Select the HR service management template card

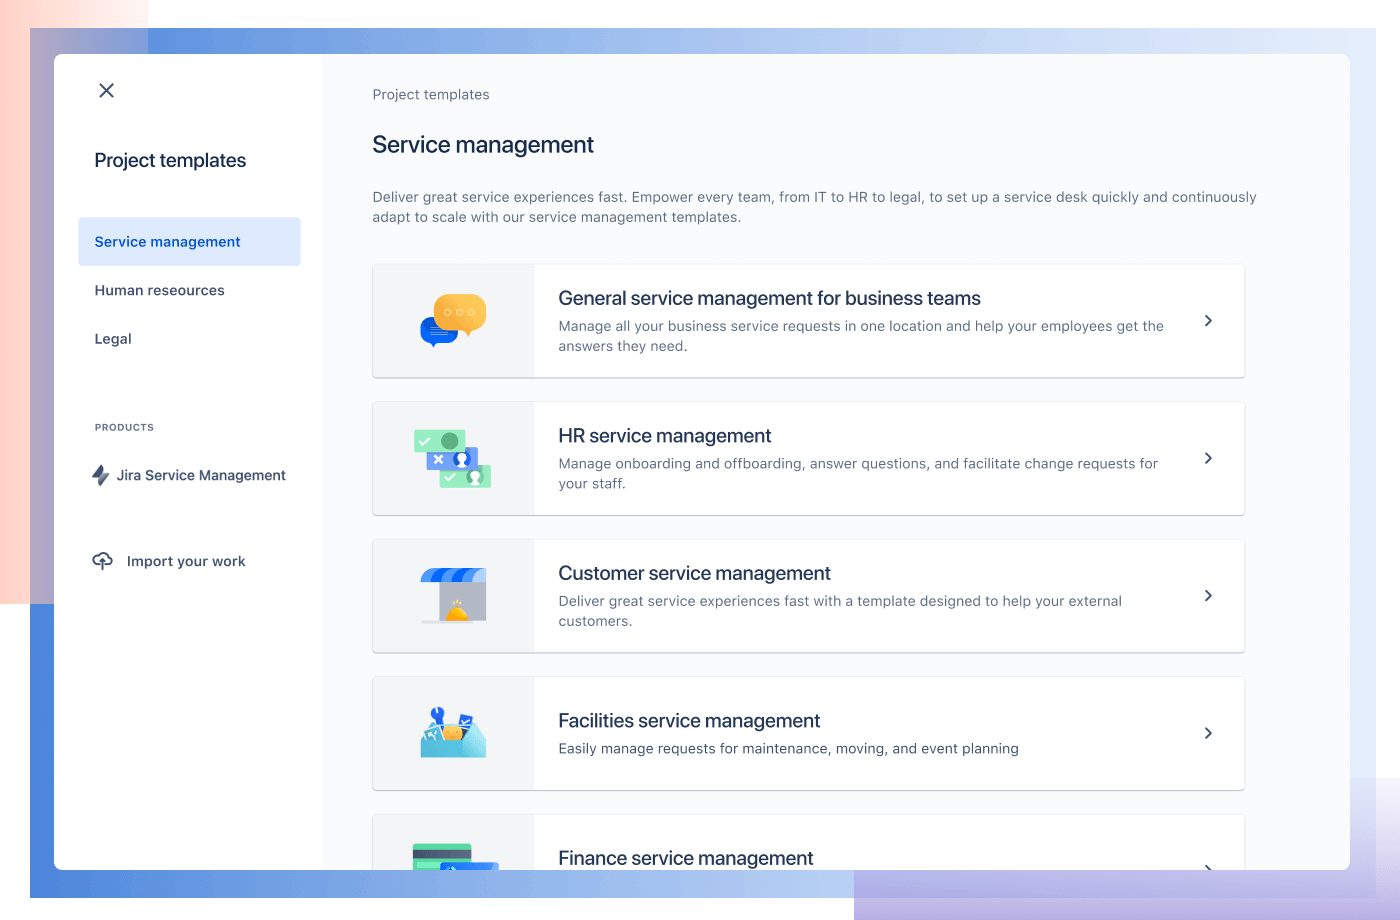pyautogui.click(x=808, y=458)
